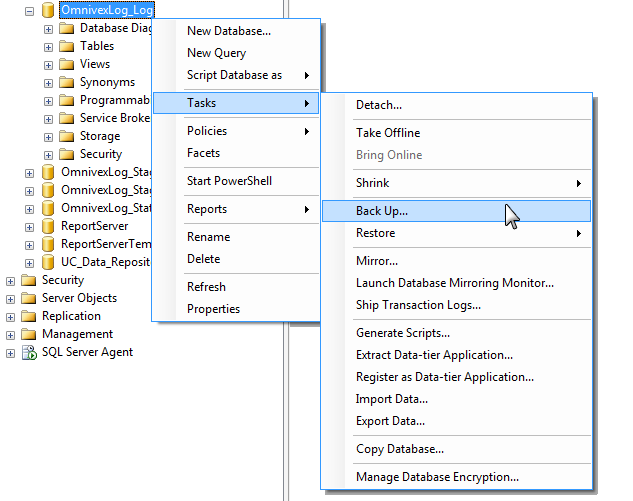Screen dimensions: 633x501
Task: Click the Synonyms folder icon
Action: tap(66, 82)
